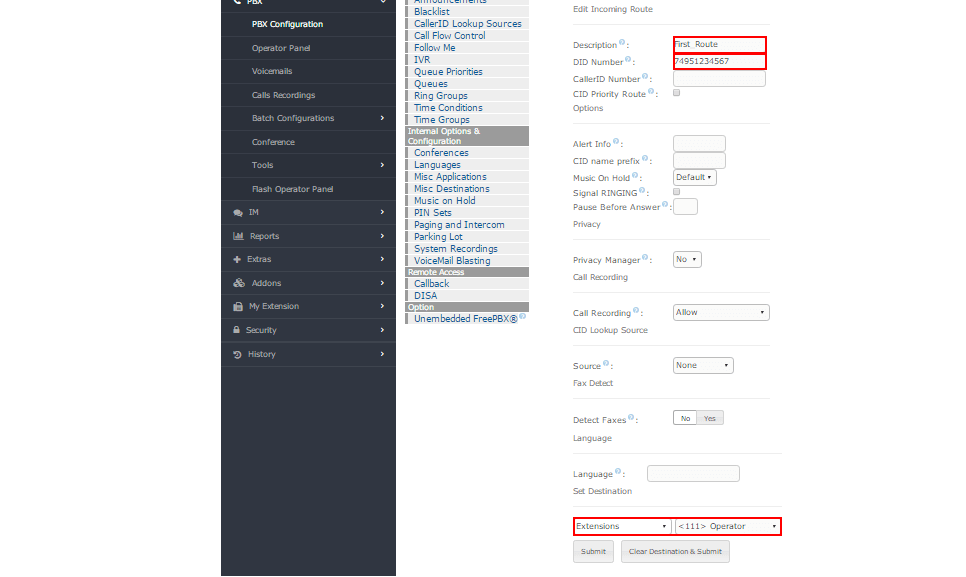Open the Call Recording Allow dropdown
Image resolution: width=966 pixels, height=577 pixels.
721,312
